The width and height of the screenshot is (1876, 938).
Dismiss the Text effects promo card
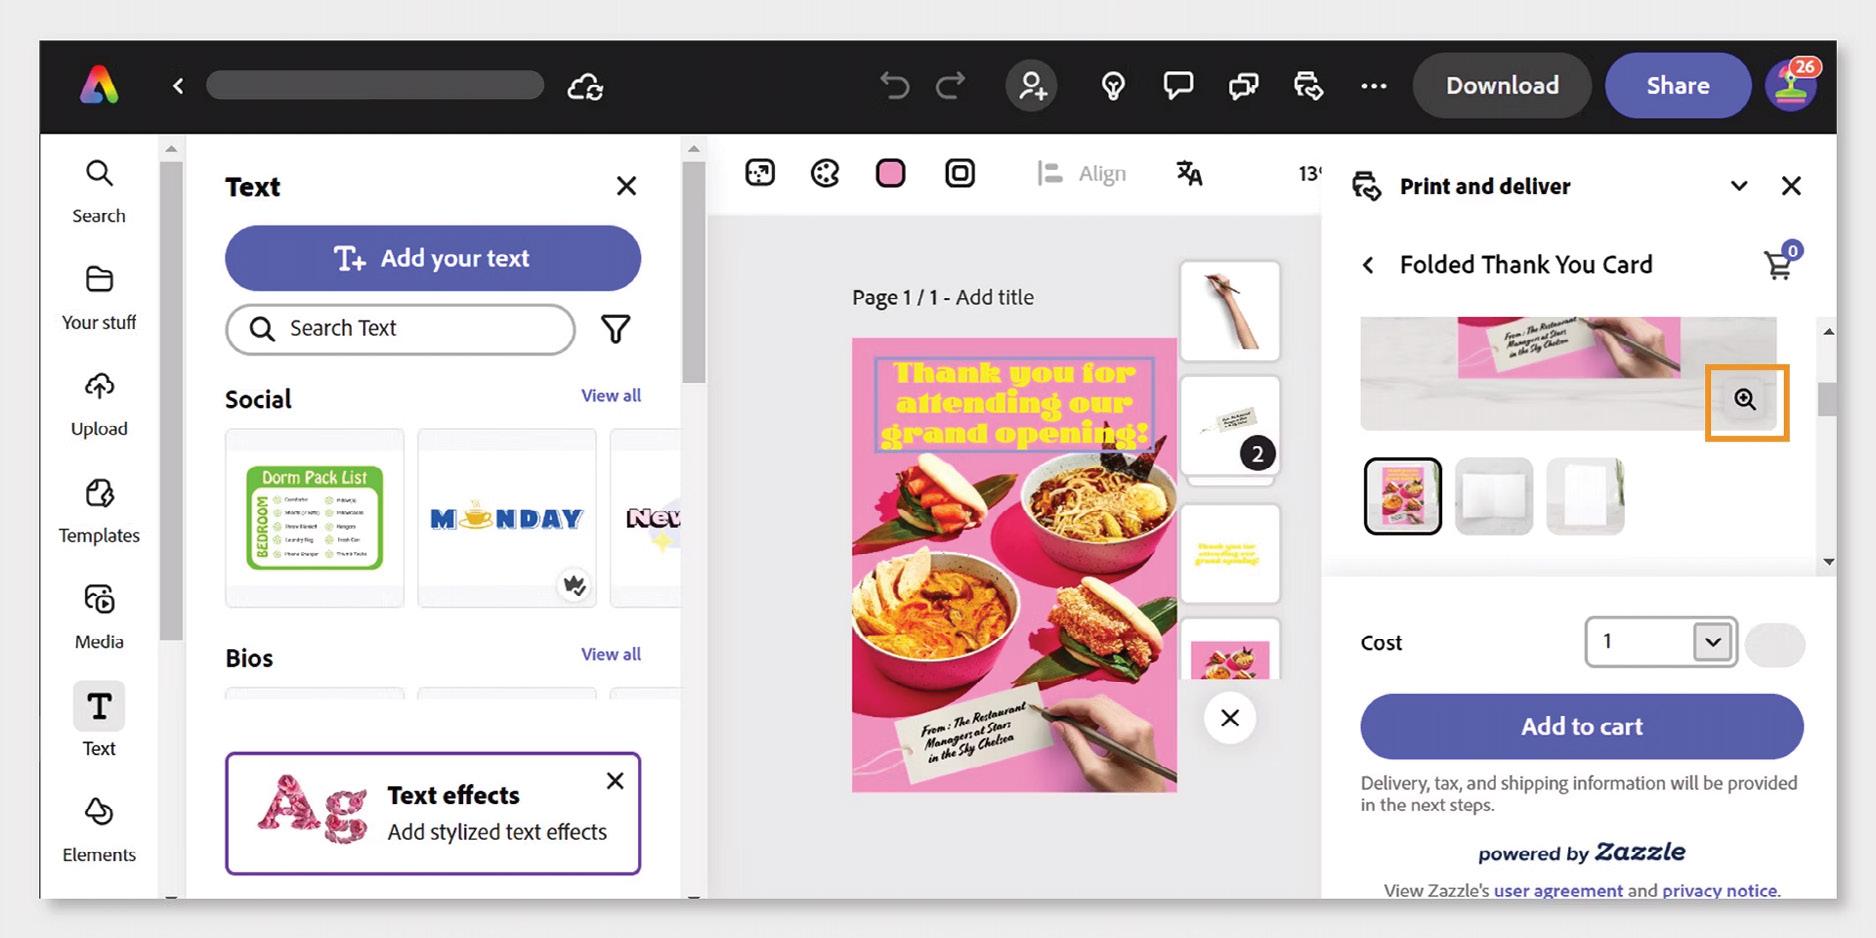point(615,781)
